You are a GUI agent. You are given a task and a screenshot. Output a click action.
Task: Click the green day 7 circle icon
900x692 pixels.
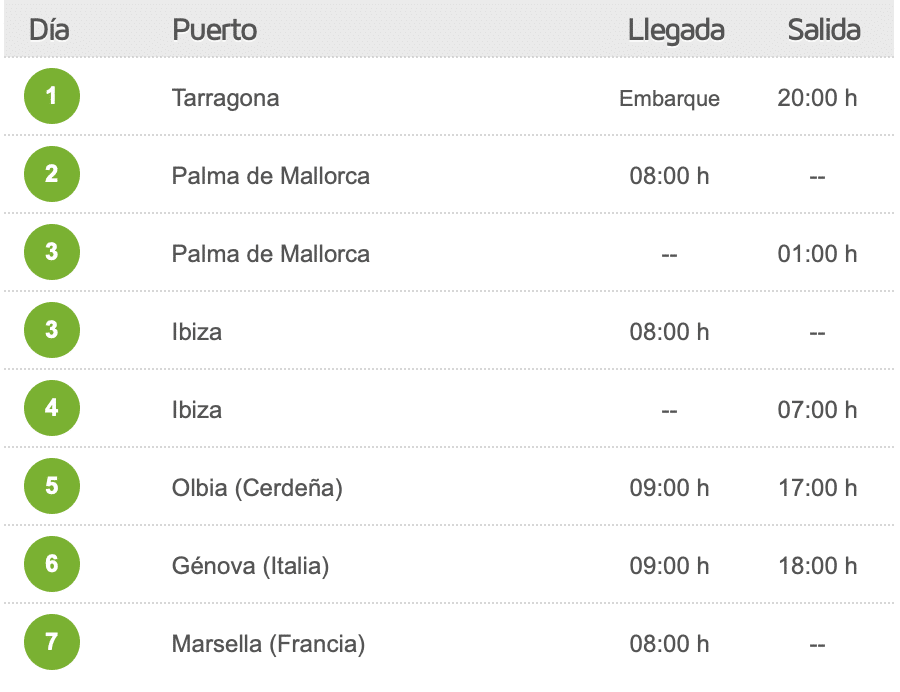pos(52,642)
